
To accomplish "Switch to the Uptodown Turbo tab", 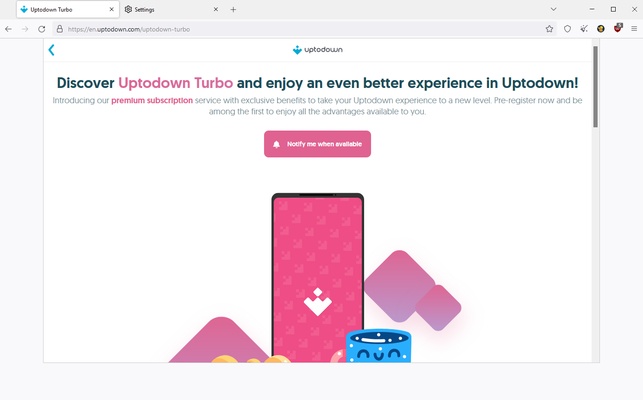I will (x=68, y=9).
